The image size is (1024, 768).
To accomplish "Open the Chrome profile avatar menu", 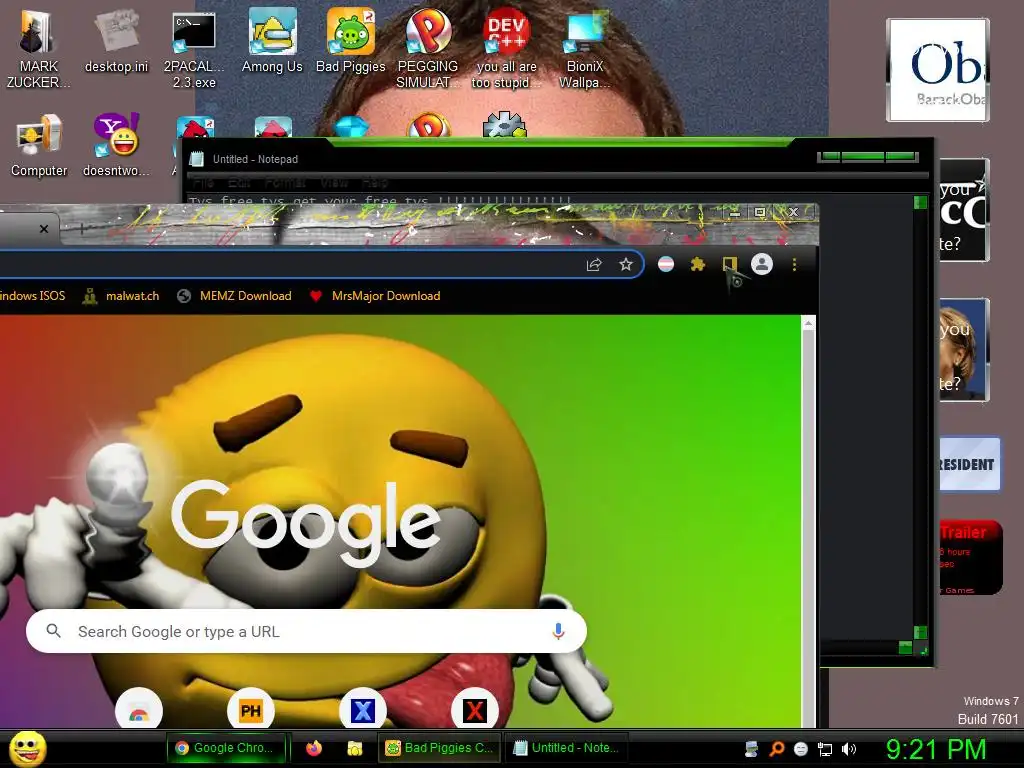I will (x=761, y=264).
